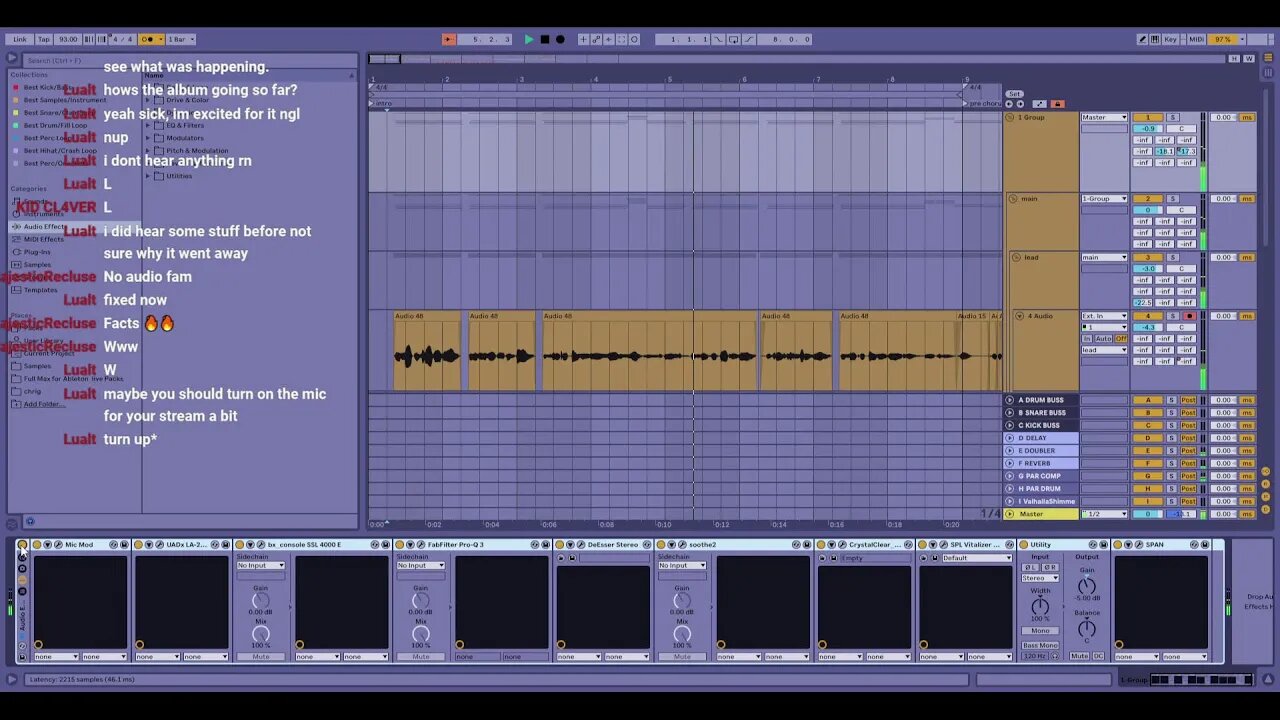Toggle Post button on A DRUM BUSS return
This screenshot has height=720, width=1280.
(x=1188, y=400)
